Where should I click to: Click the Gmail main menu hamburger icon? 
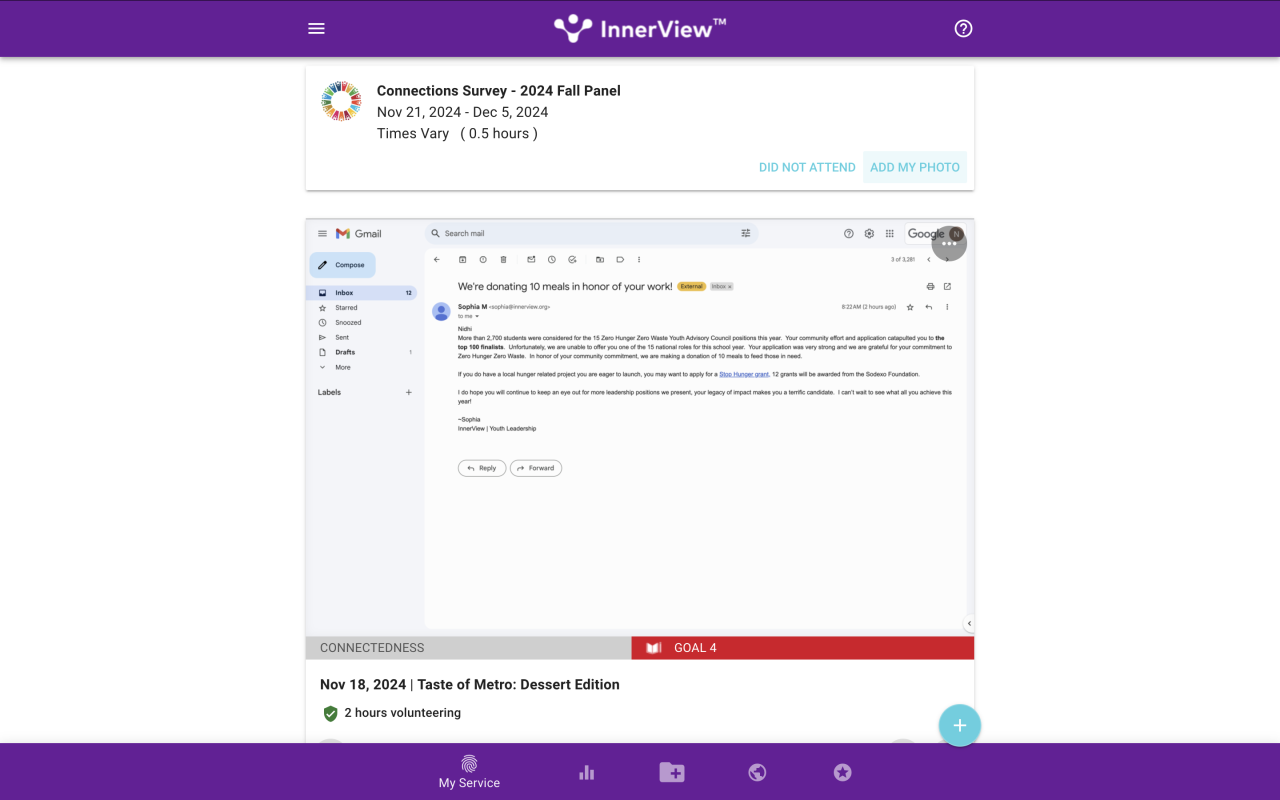[322, 234]
